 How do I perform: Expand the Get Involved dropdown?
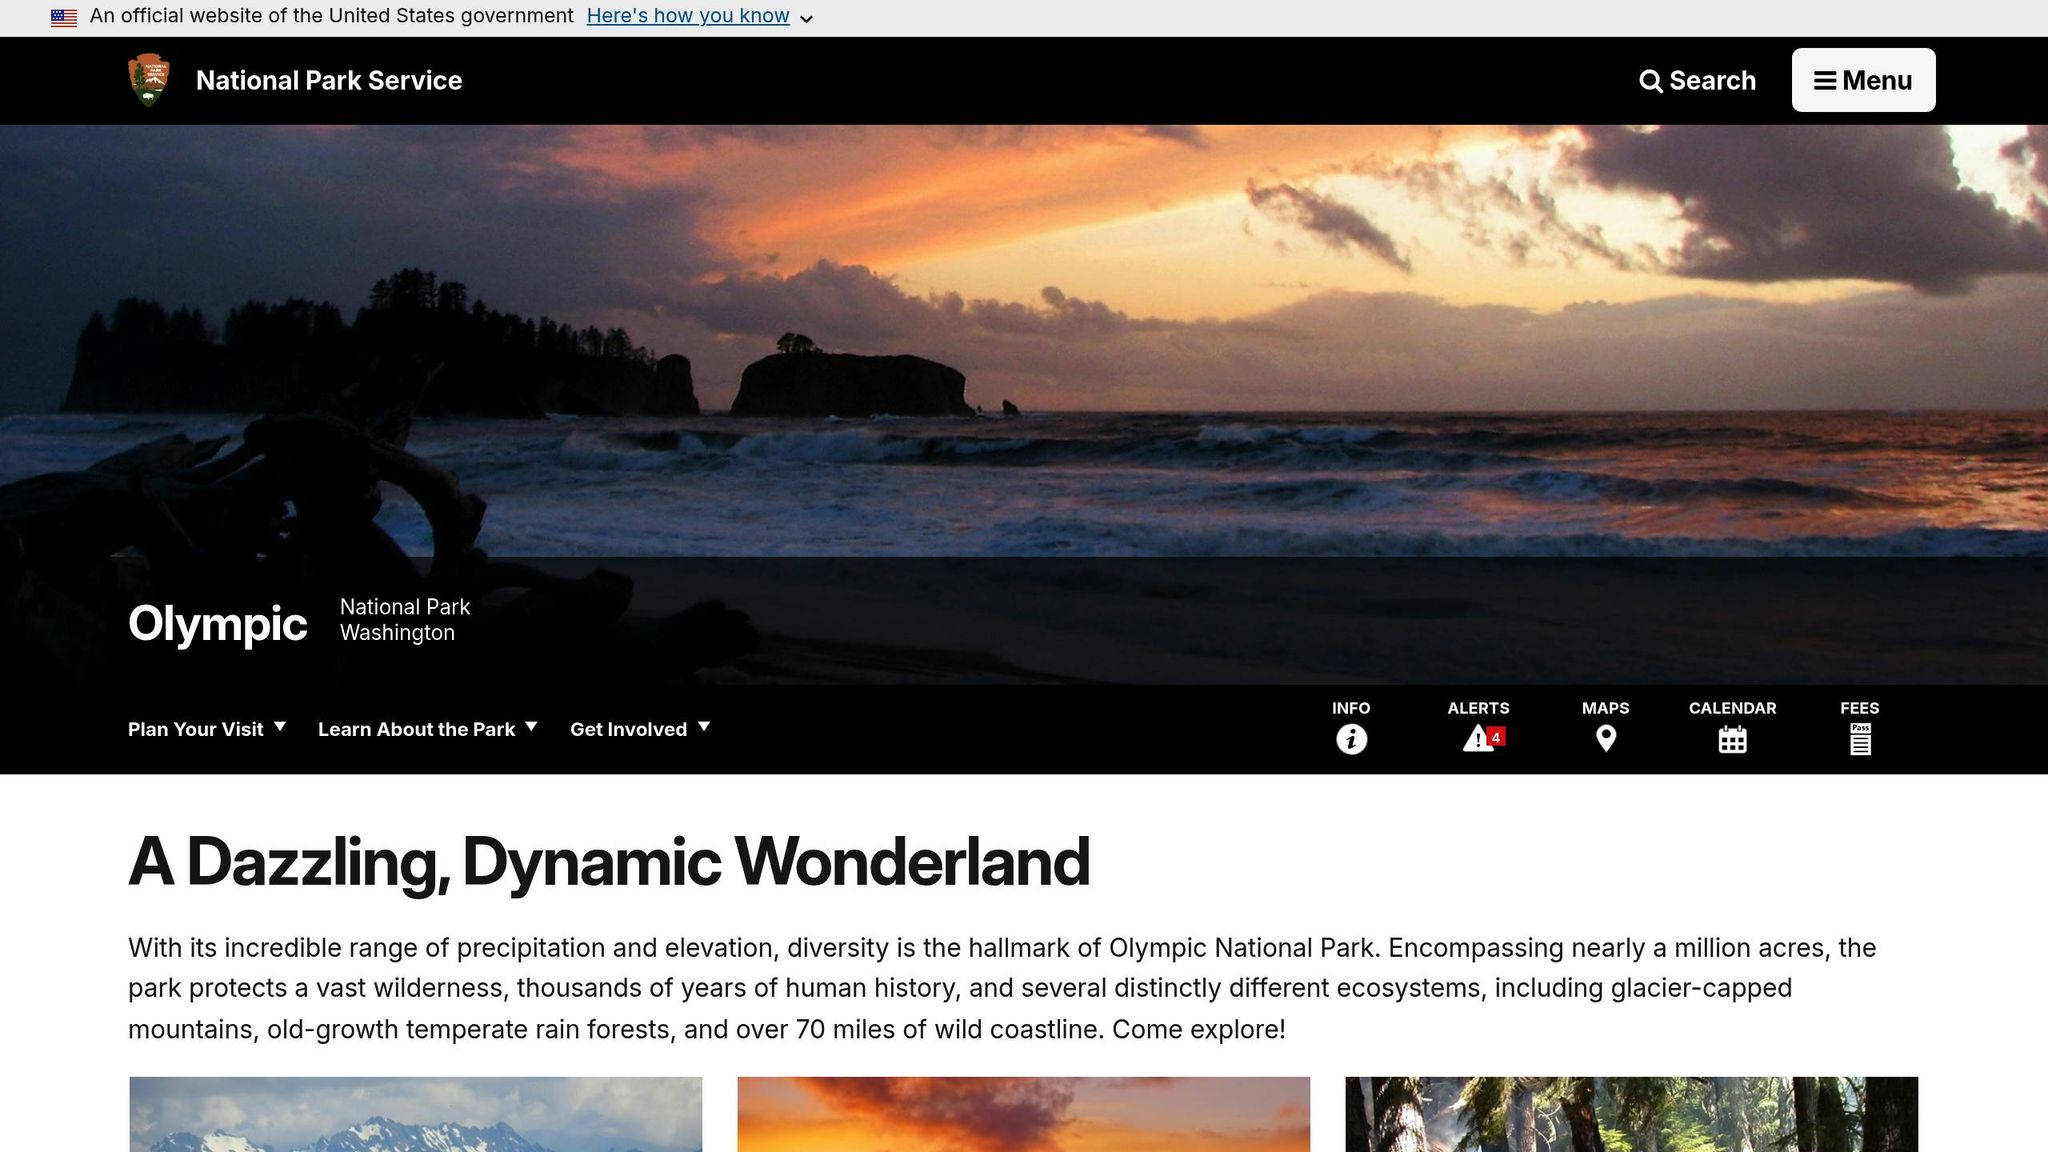point(640,729)
